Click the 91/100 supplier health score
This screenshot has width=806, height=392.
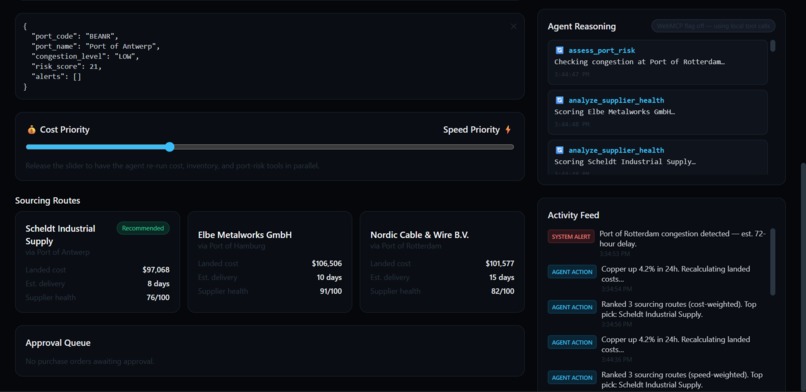point(331,291)
